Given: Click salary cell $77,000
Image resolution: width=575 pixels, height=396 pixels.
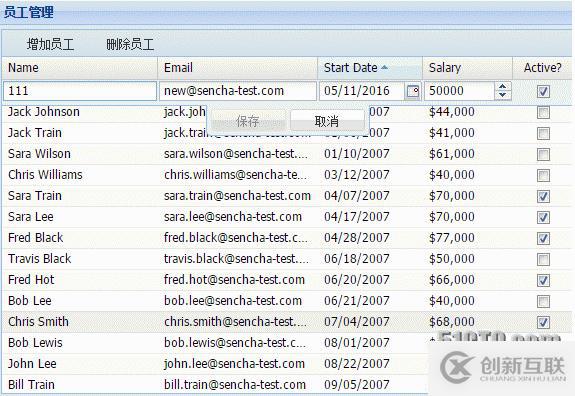Looking at the screenshot, I should tap(452, 238).
